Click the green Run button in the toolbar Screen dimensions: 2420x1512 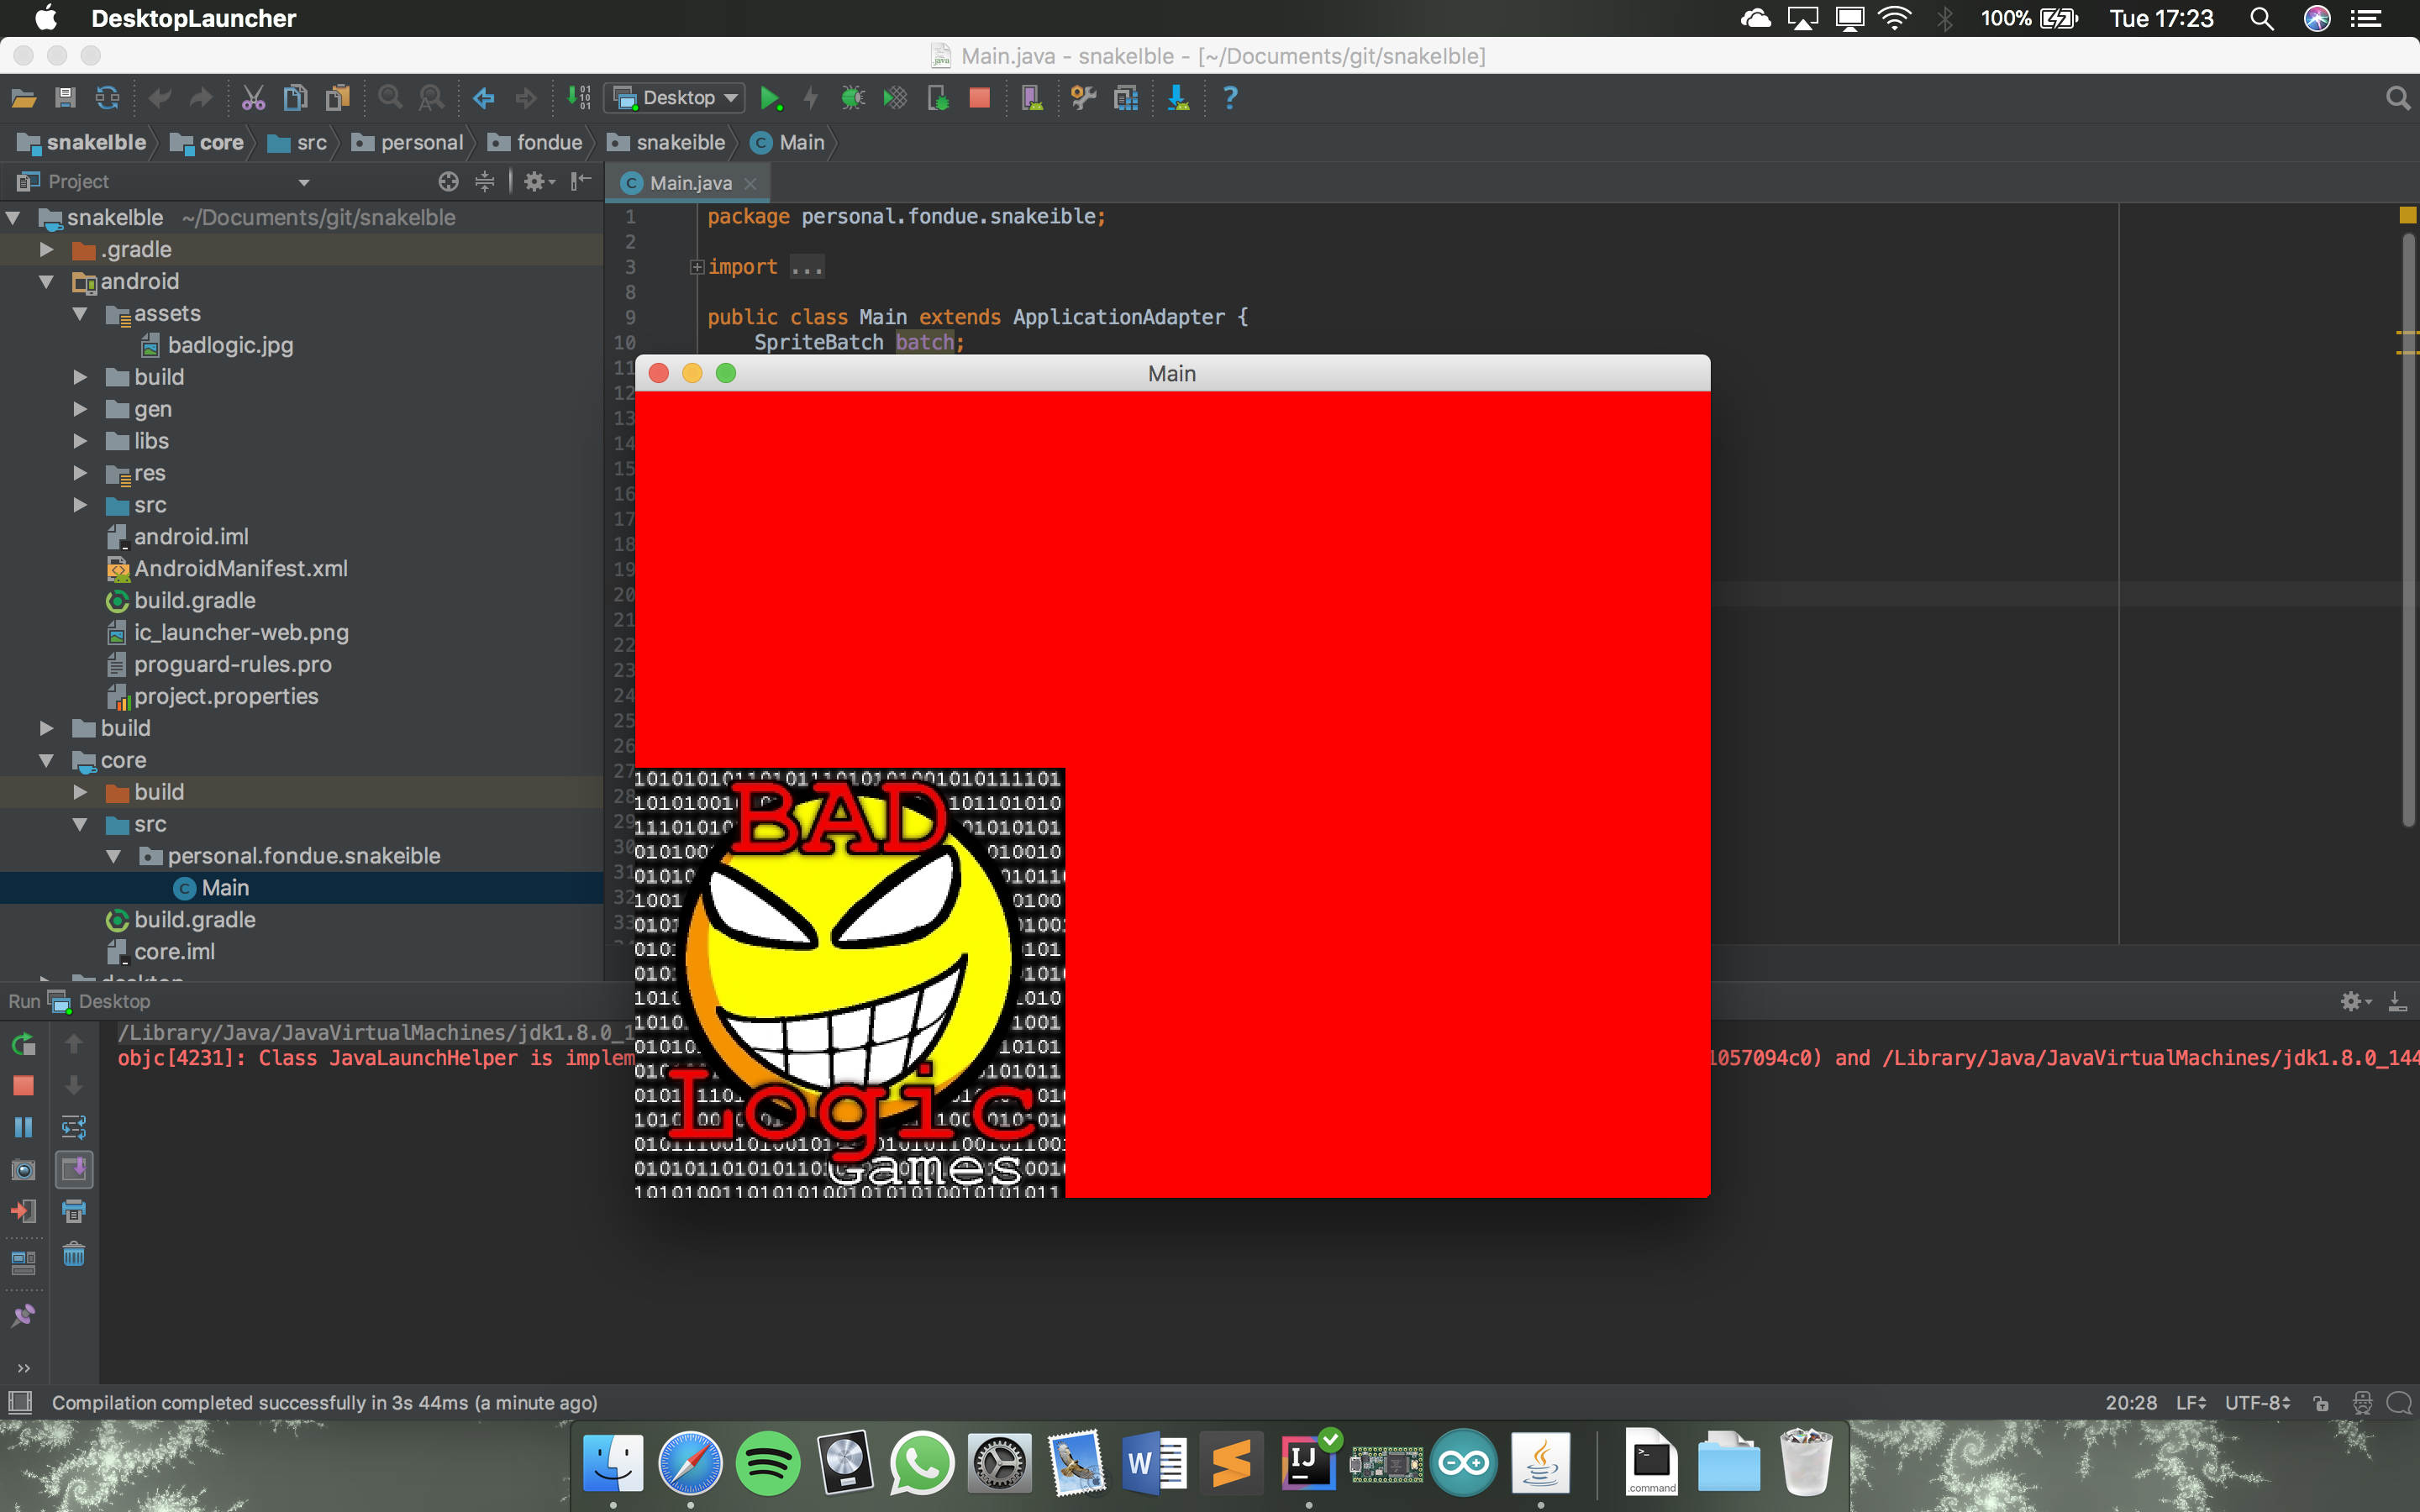(770, 97)
